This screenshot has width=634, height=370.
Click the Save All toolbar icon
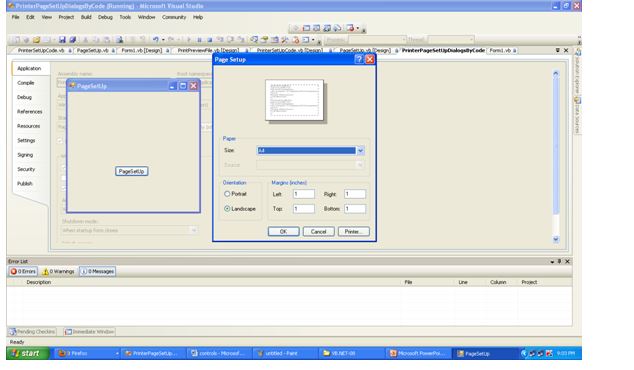73,40
